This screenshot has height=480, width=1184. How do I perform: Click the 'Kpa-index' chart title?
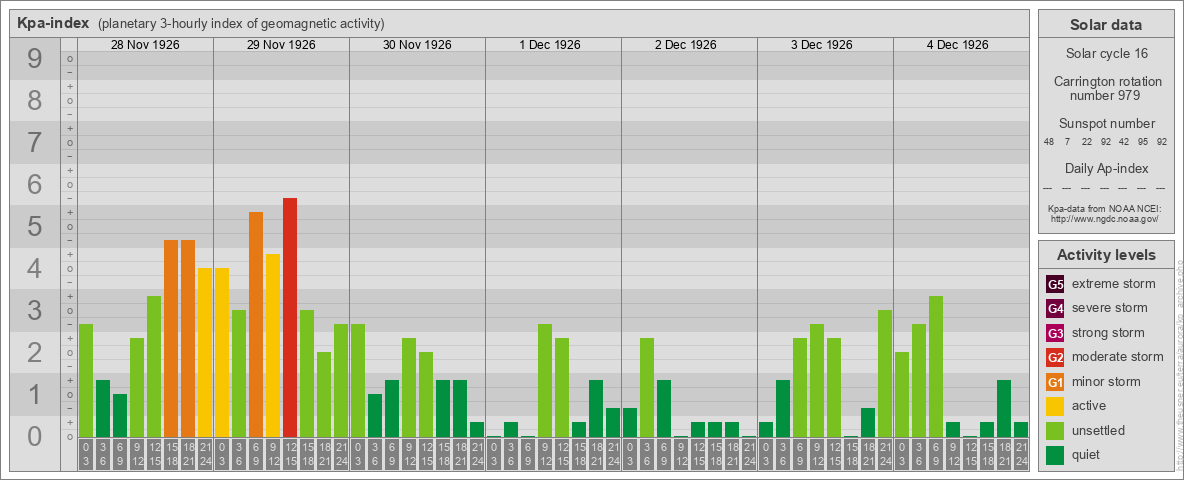tap(54, 23)
